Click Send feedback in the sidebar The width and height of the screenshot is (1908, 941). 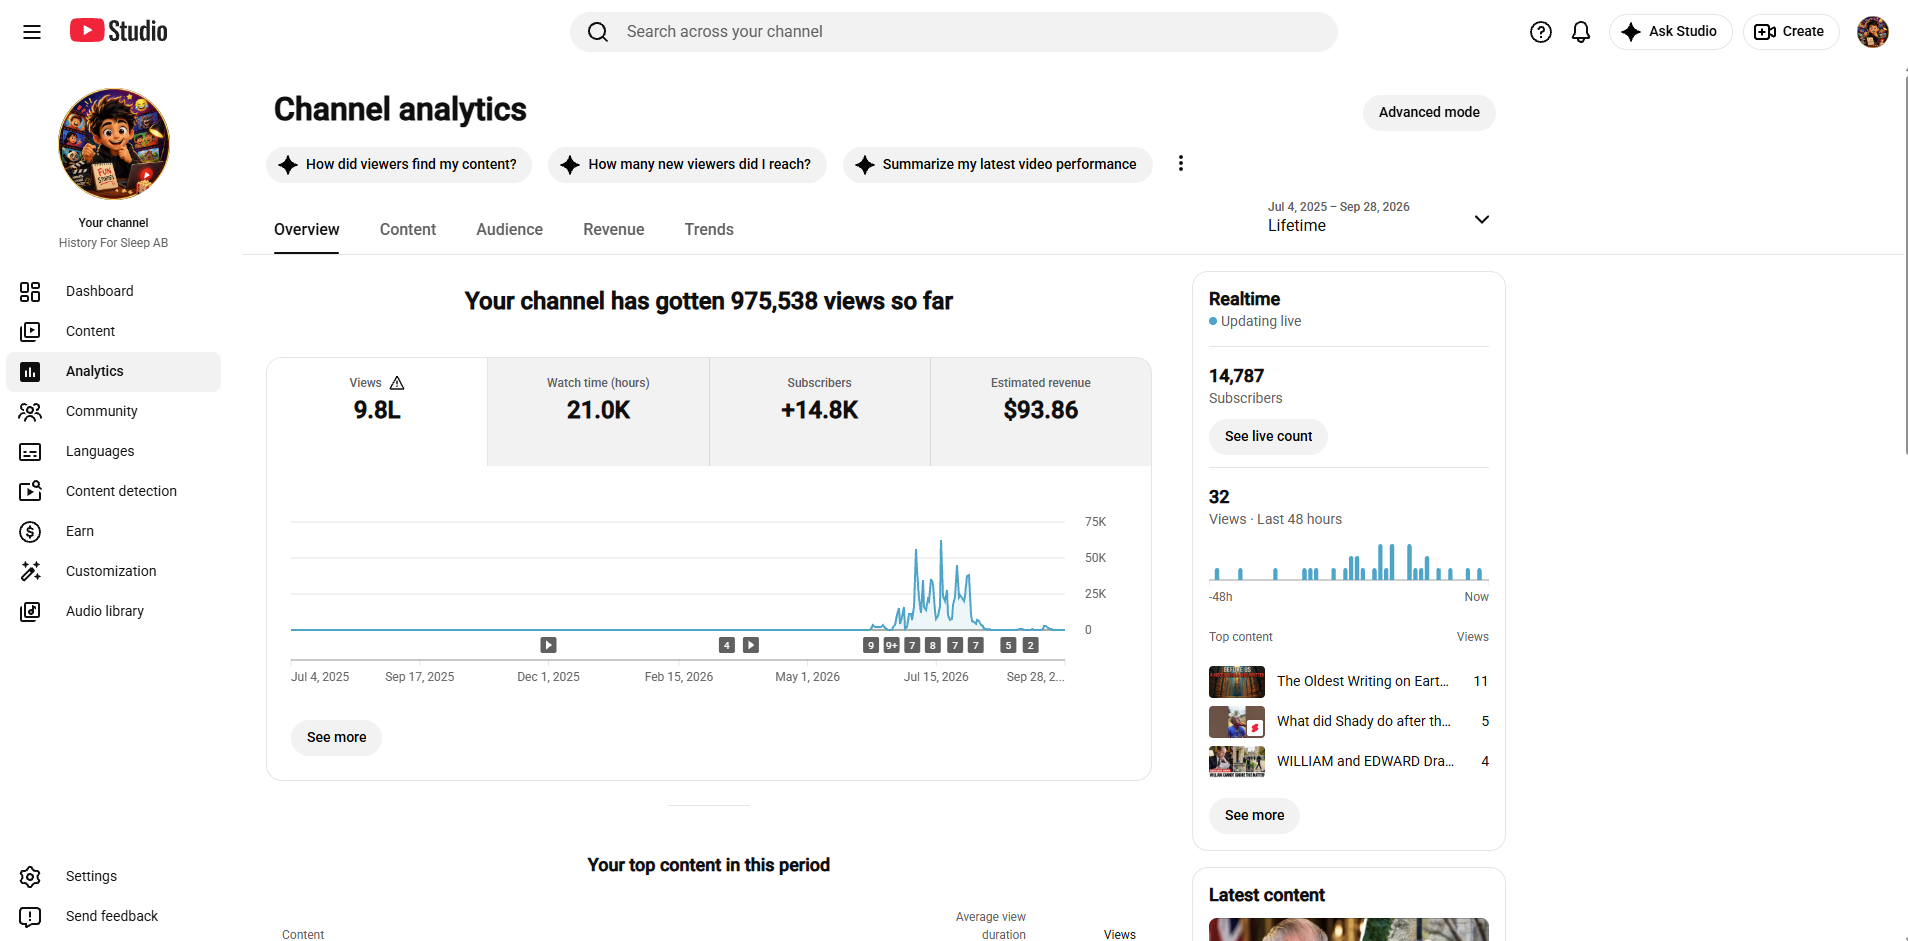113,916
